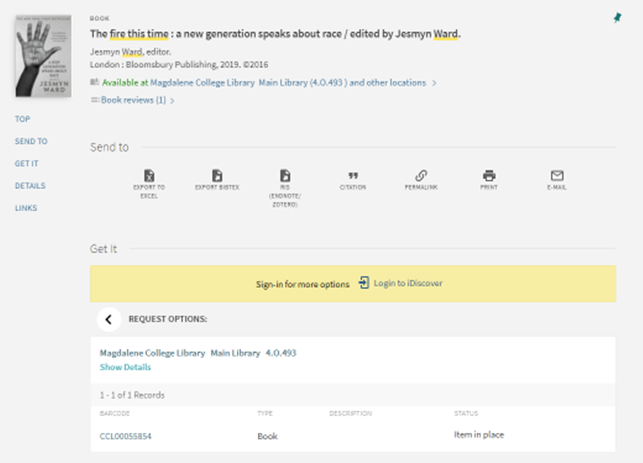This screenshot has width=643, height=463.
Task: Open the Citation quote icon
Action: (x=353, y=176)
